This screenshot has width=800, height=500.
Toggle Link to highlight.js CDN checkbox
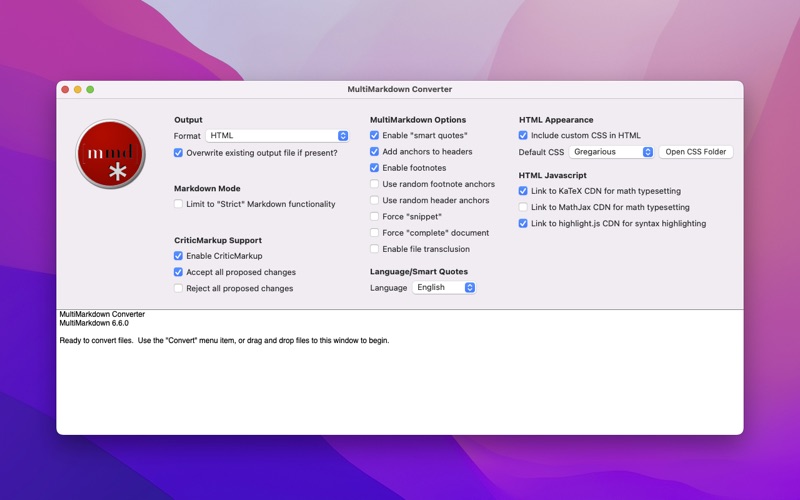tap(523, 223)
